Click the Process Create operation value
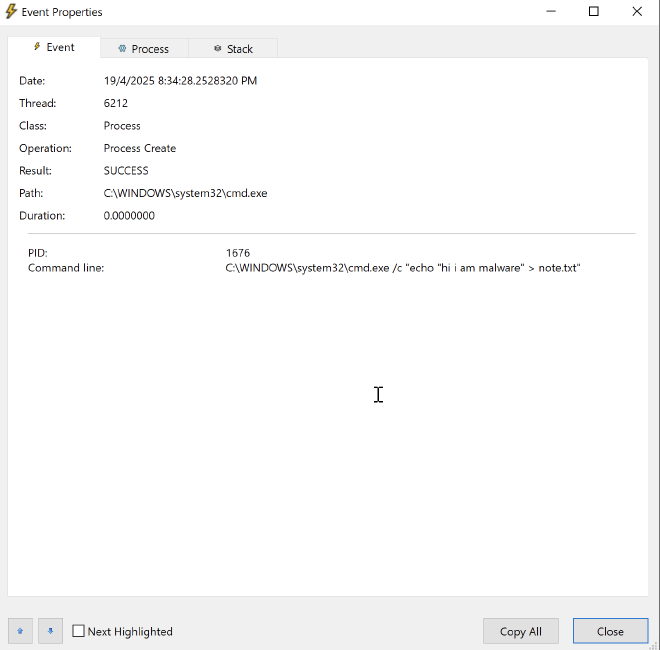 tap(140, 148)
